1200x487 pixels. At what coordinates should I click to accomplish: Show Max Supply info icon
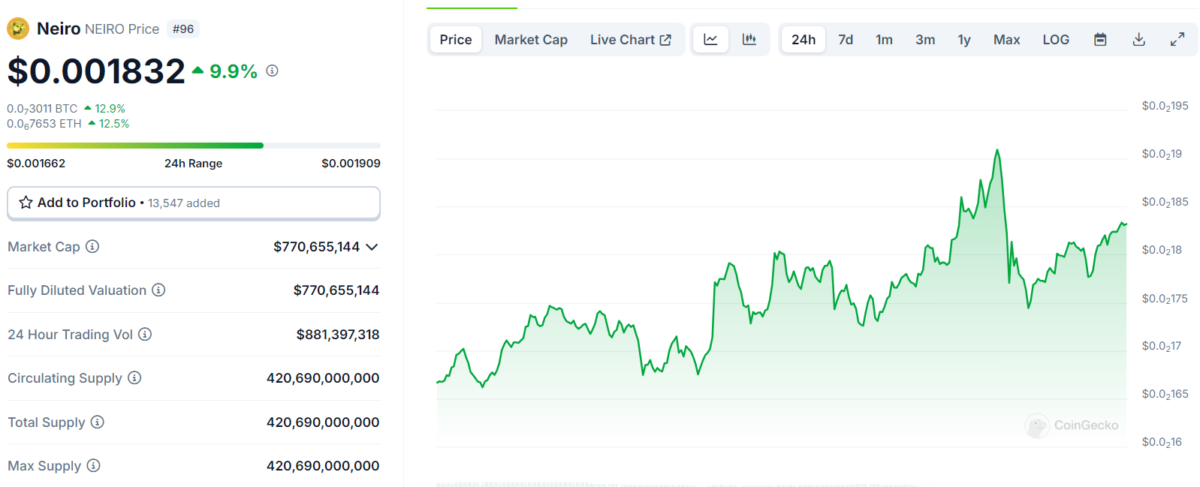(x=92, y=466)
